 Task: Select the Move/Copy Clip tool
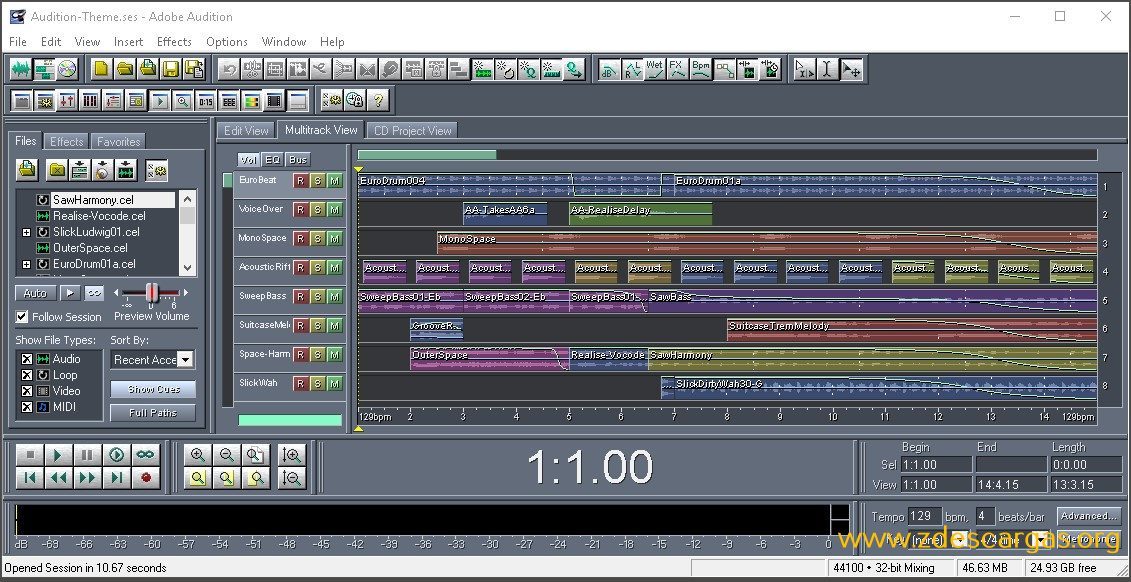[x=851, y=69]
